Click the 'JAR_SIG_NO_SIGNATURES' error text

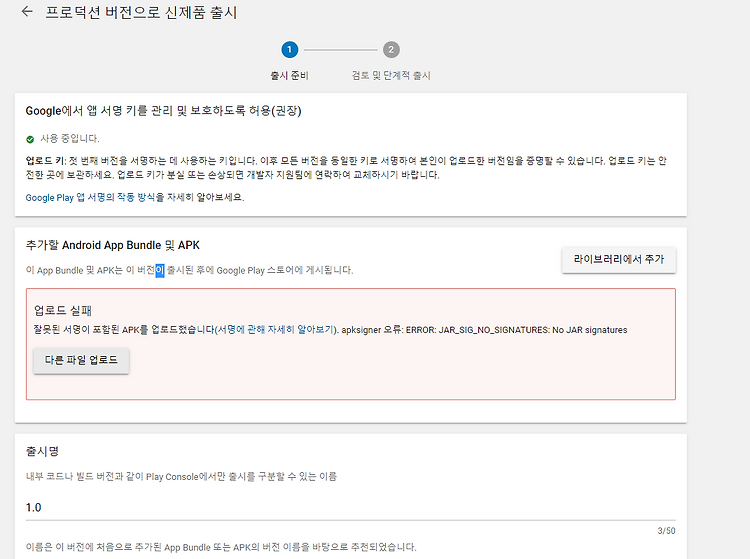pos(494,330)
